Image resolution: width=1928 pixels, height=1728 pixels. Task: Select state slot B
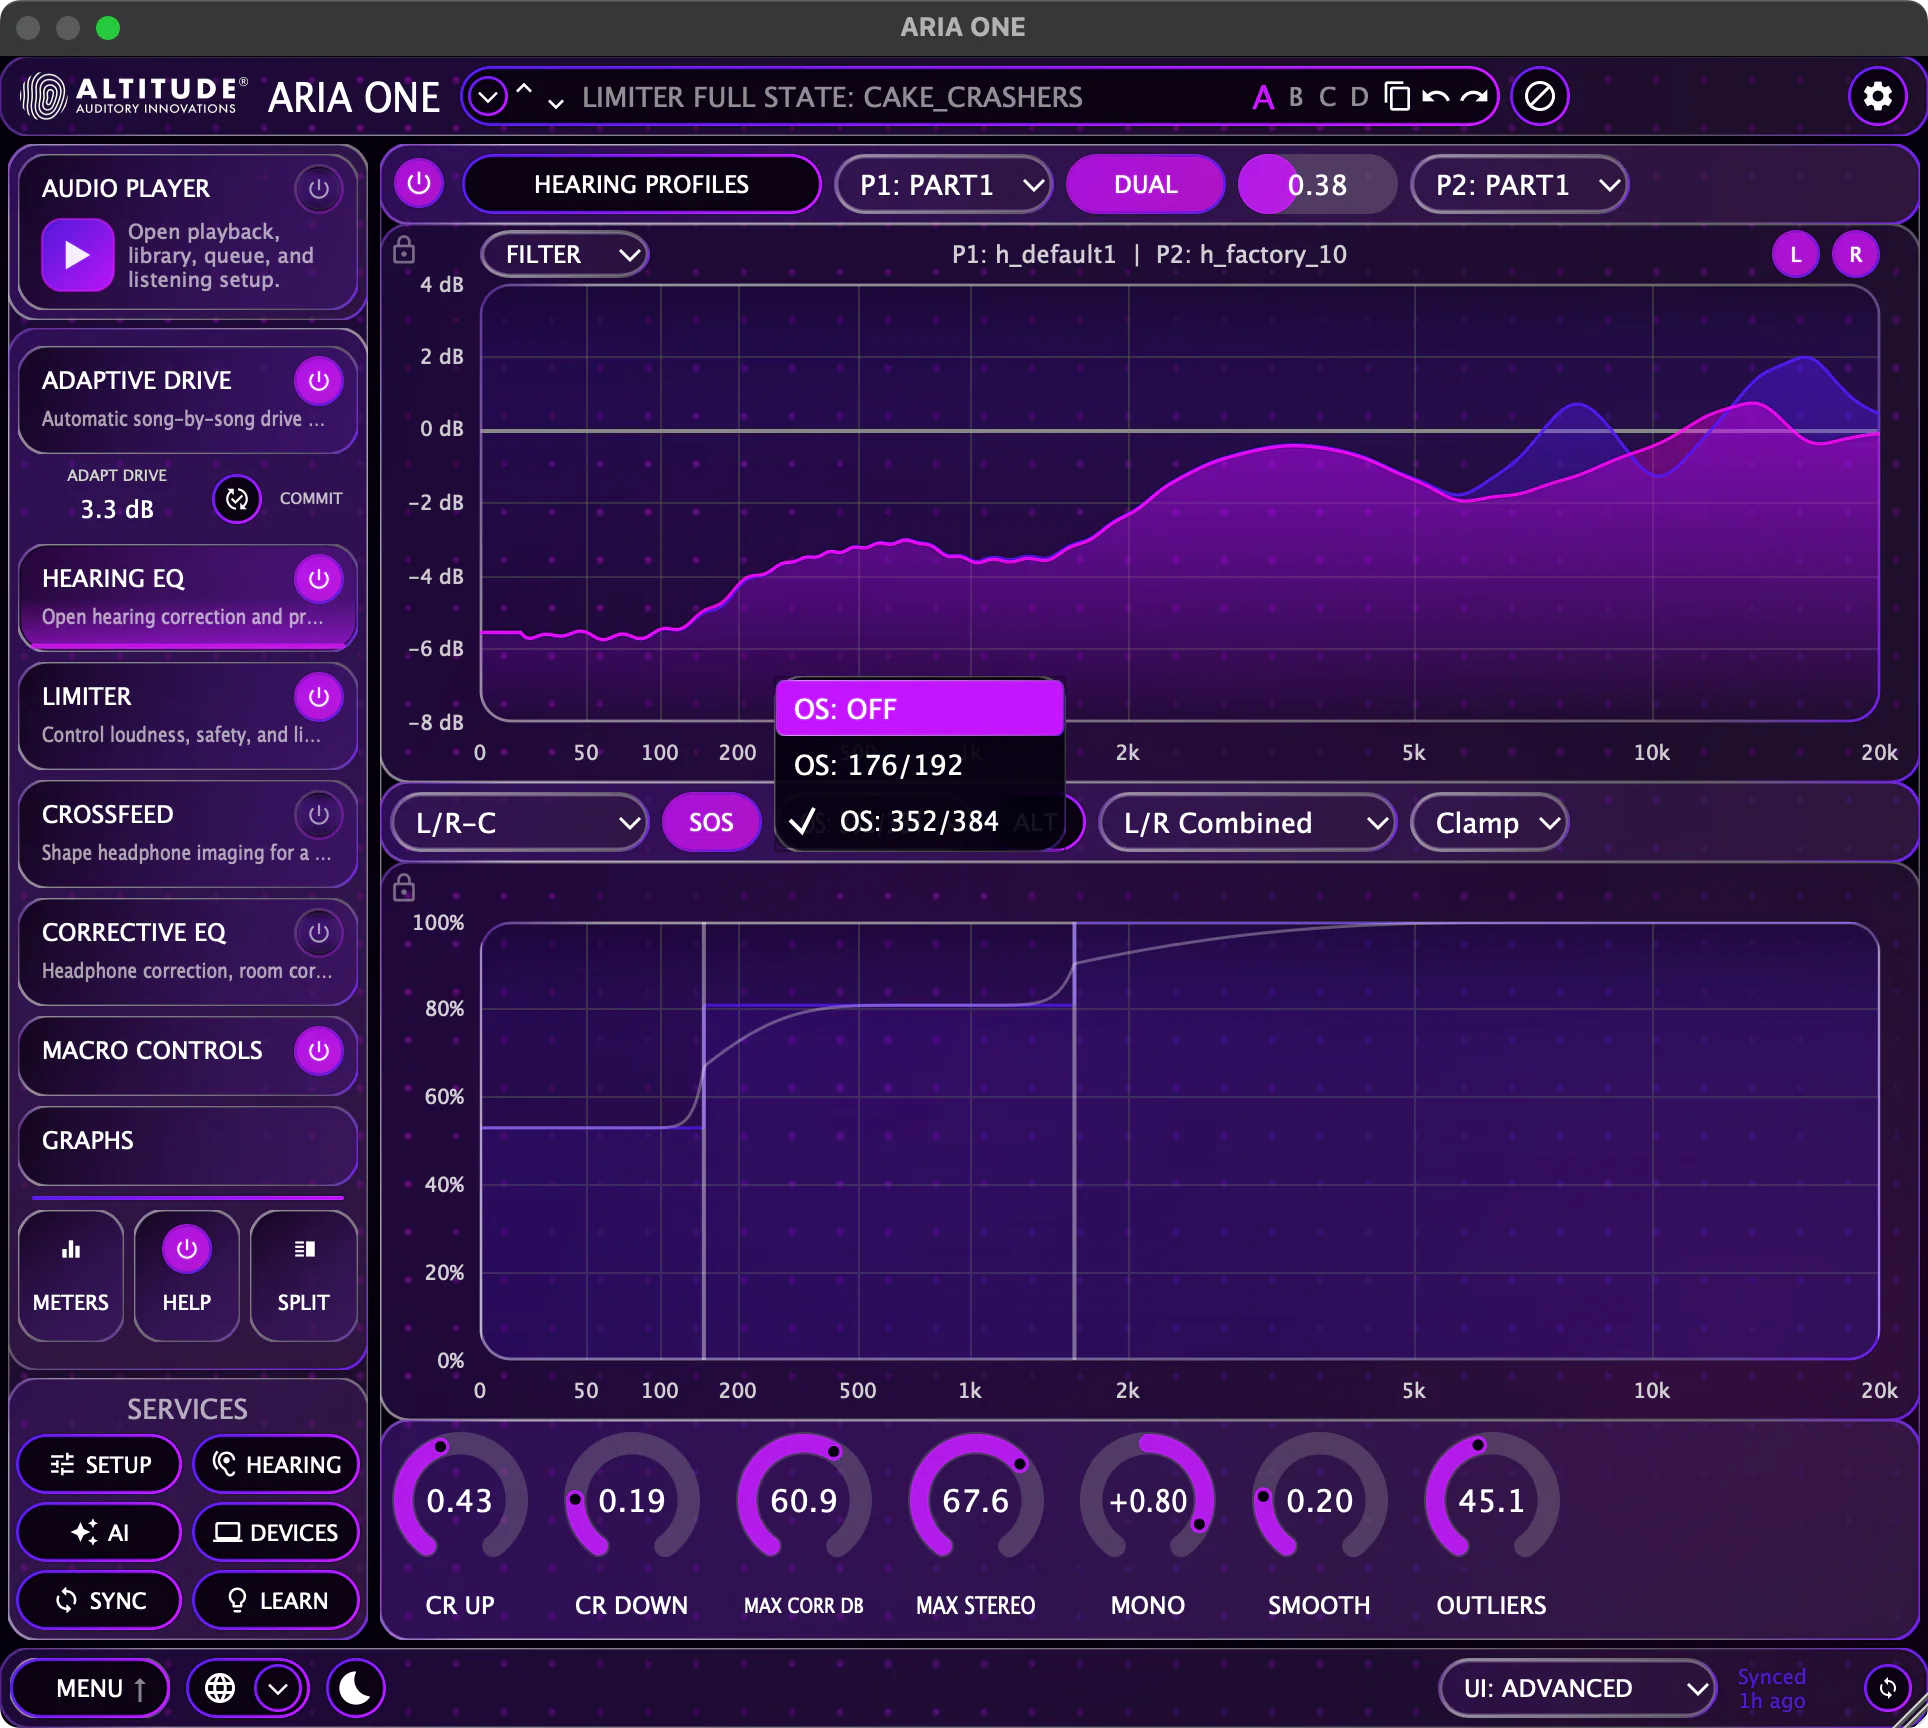pyautogui.click(x=1296, y=97)
